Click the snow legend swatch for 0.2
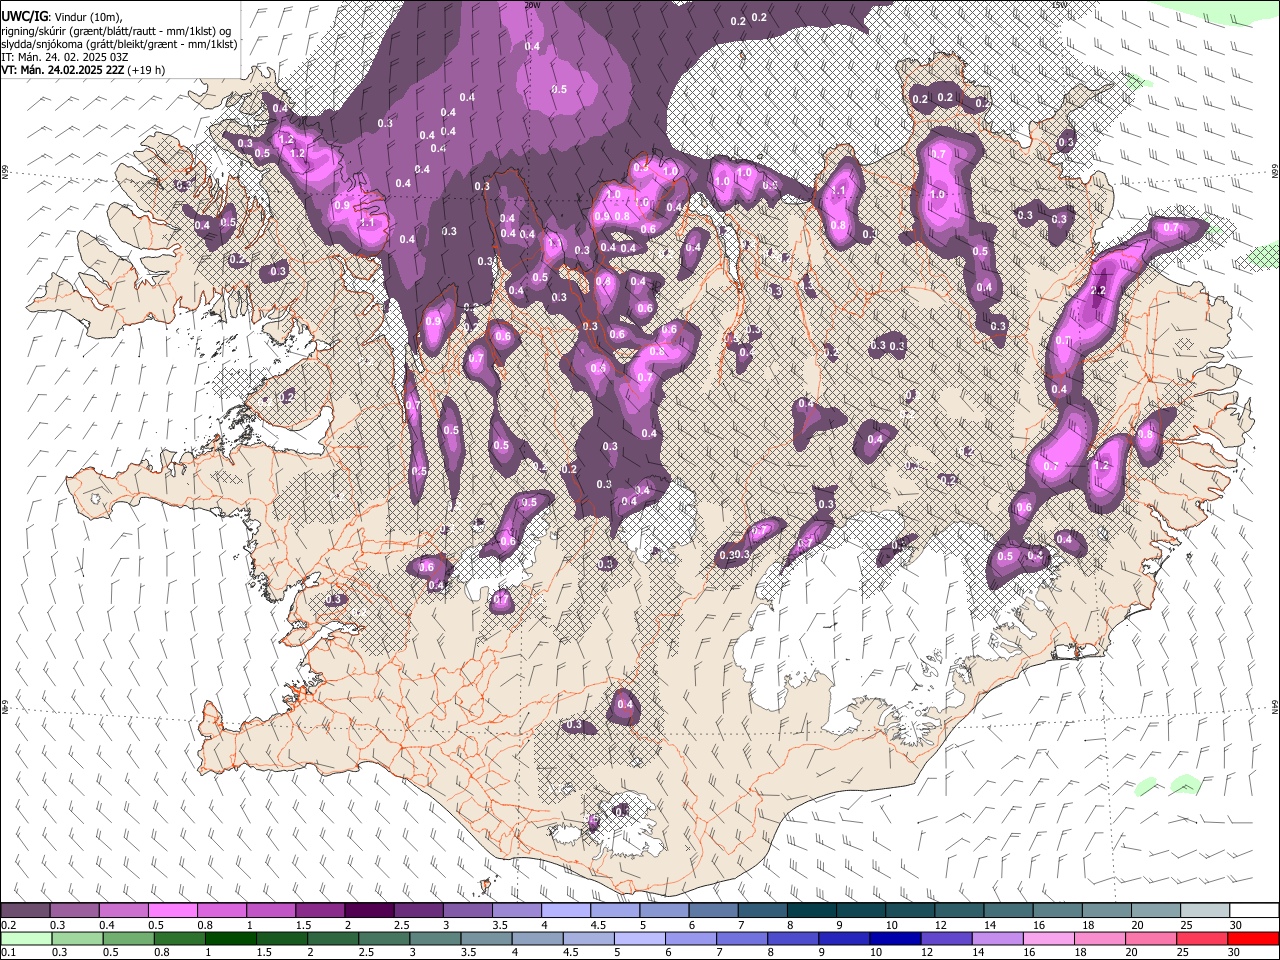Image resolution: width=1280 pixels, height=960 pixels. 25,910
